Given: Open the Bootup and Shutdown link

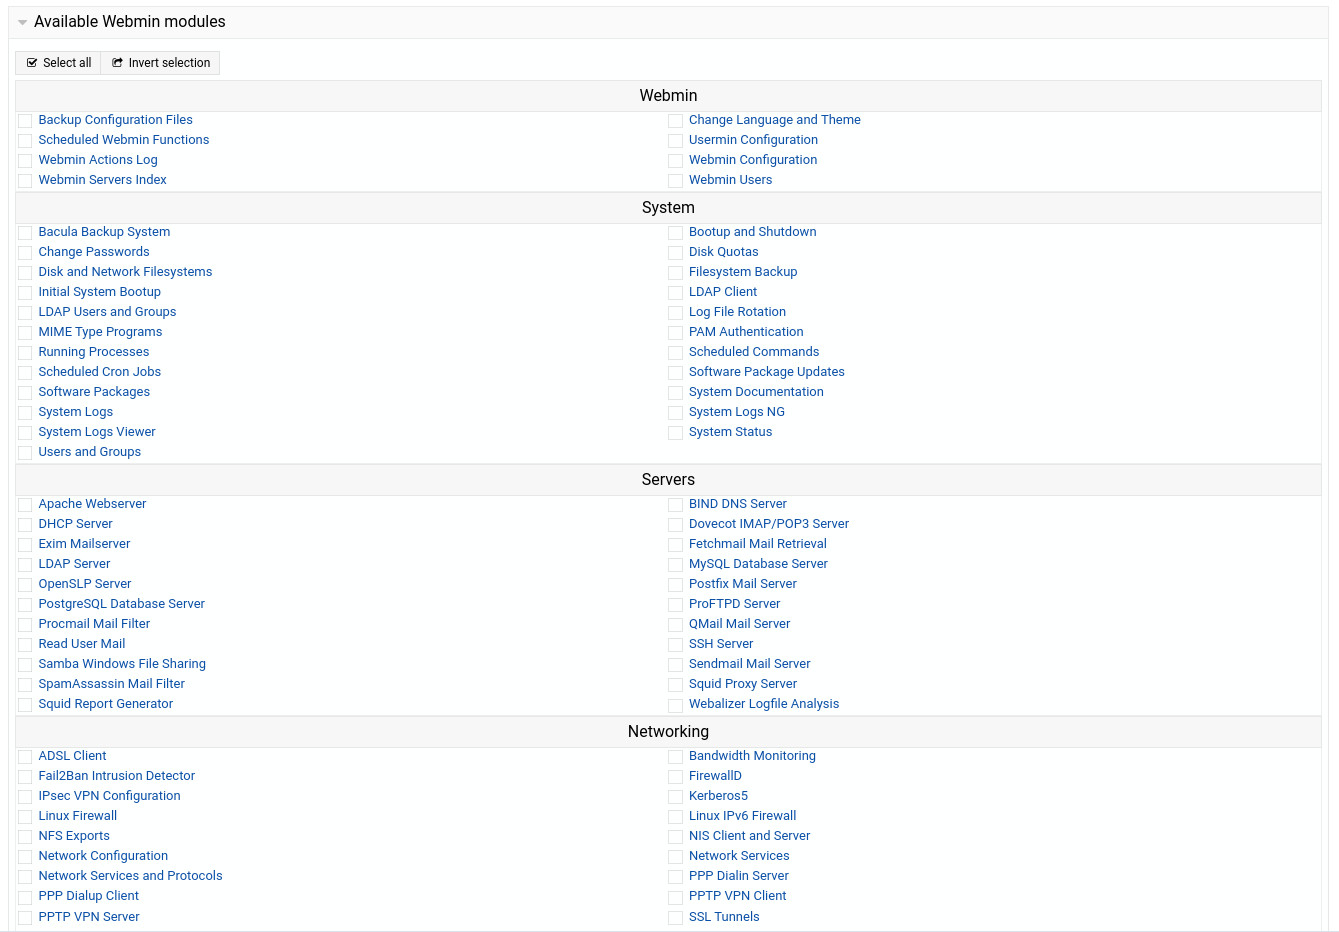Looking at the screenshot, I should tap(753, 232).
